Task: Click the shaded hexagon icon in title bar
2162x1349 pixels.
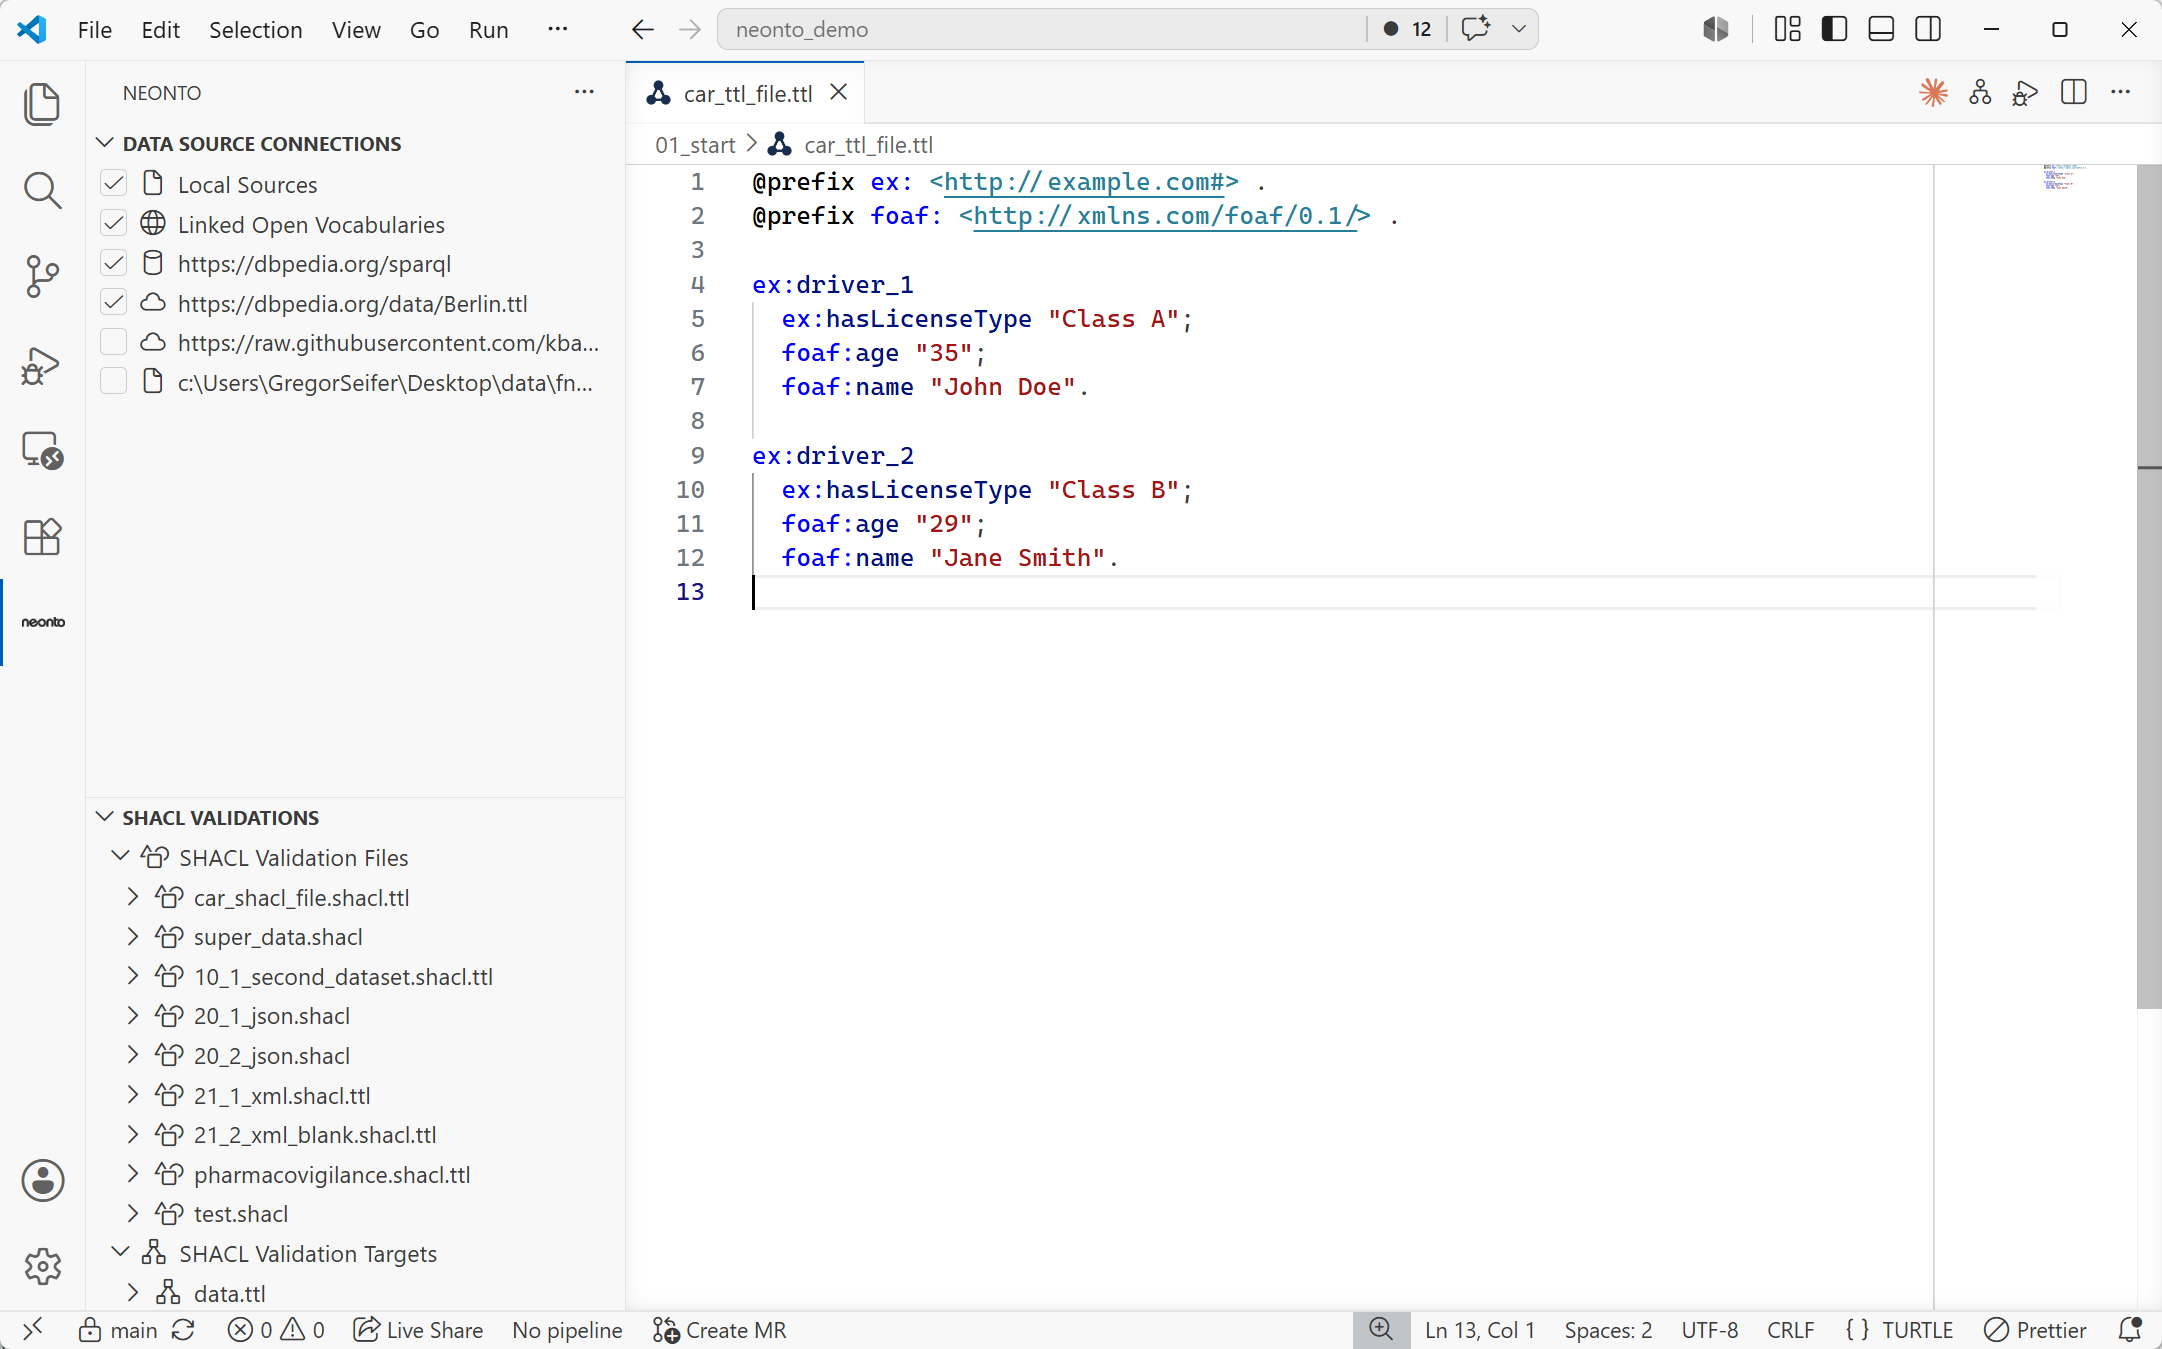Action: coord(1716,29)
